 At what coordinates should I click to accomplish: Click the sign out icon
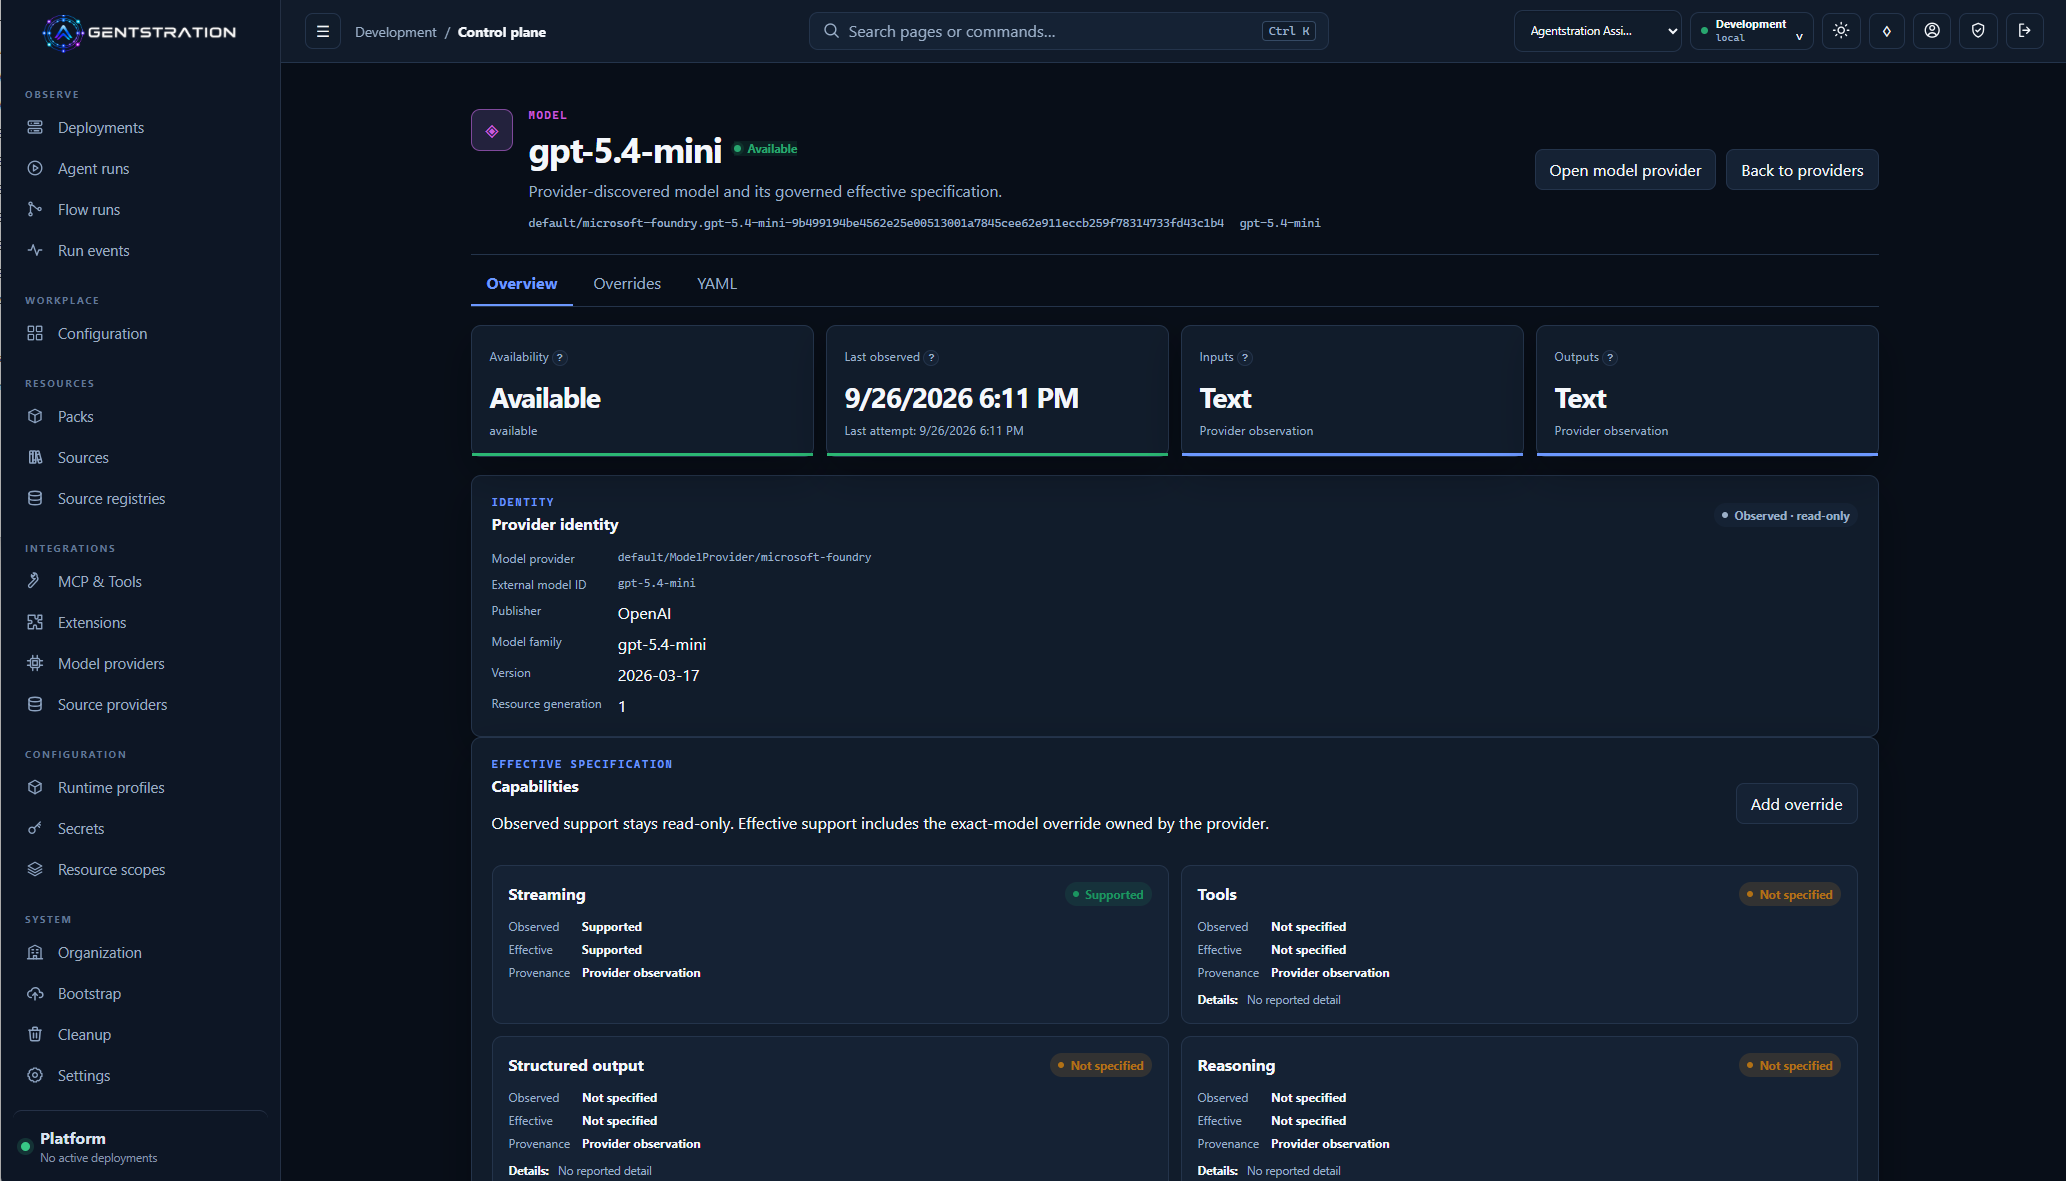pyautogui.click(x=2025, y=31)
